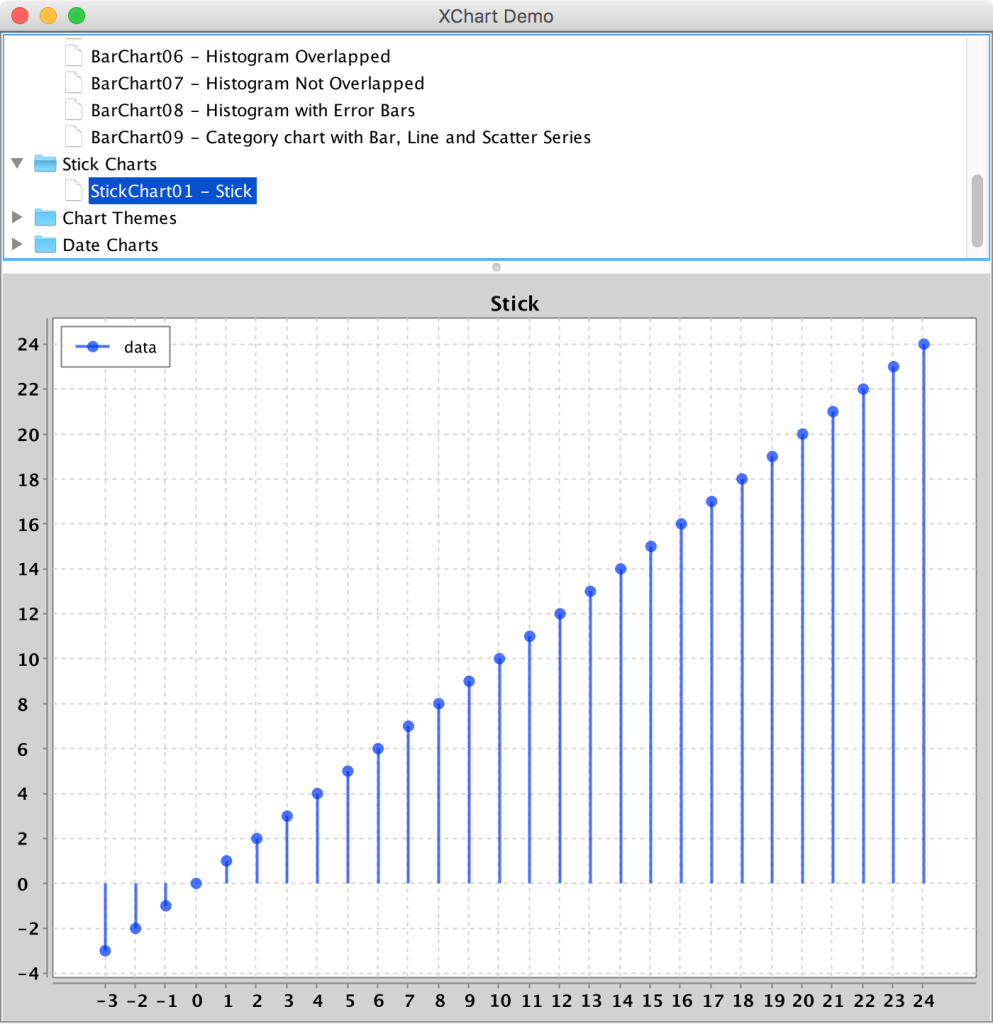The width and height of the screenshot is (993, 1024).
Task: Select BarChart06 - Histogram Overlapped
Action: [x=240, y=55]
